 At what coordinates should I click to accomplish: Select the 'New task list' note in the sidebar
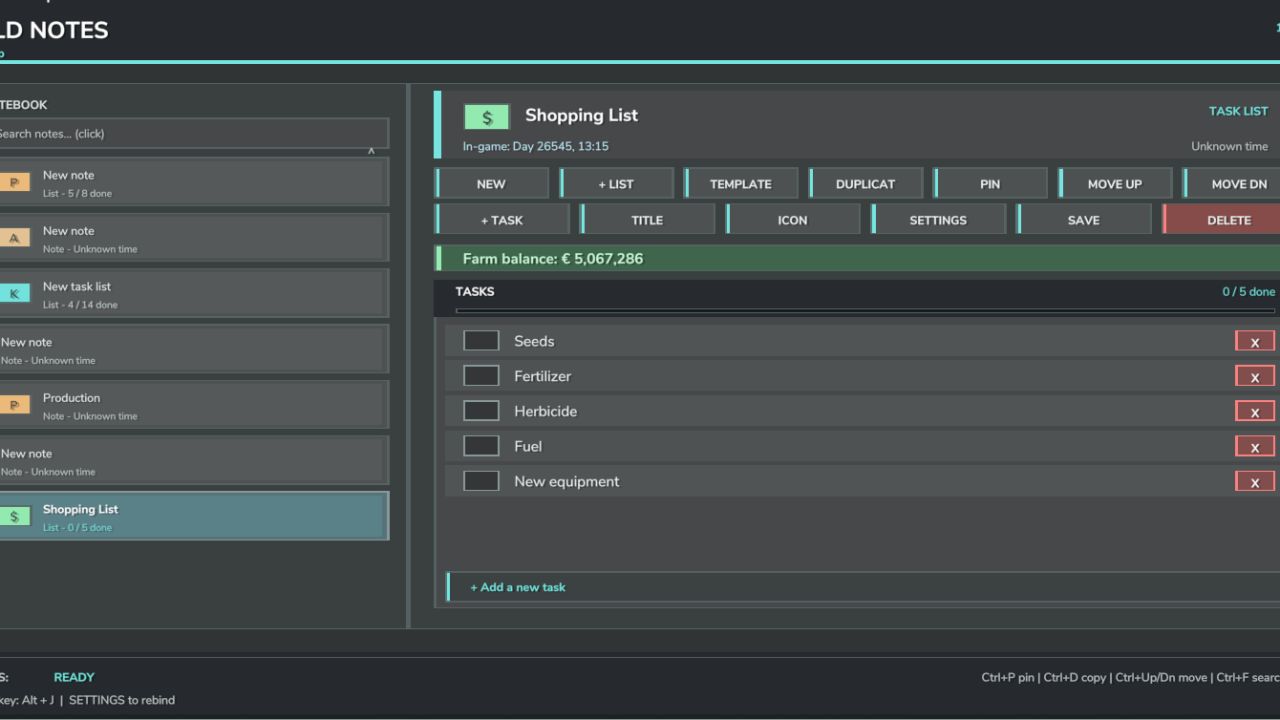pyautogui.click(x=194, y=293)
